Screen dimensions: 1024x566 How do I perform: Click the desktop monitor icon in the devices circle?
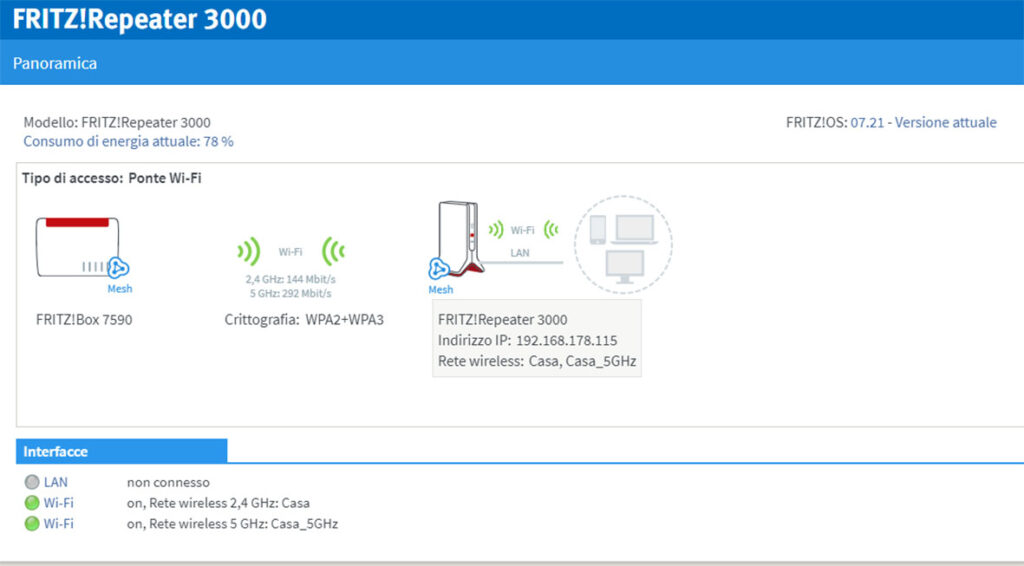tap(626, 266)
